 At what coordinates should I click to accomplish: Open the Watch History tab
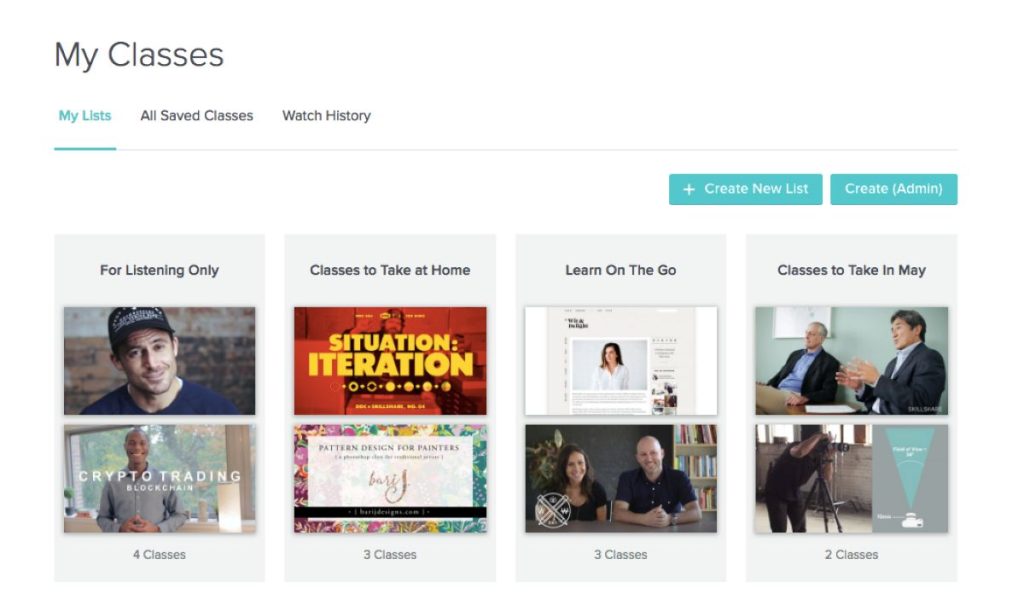pyautogui.click(x=326, y=115)
